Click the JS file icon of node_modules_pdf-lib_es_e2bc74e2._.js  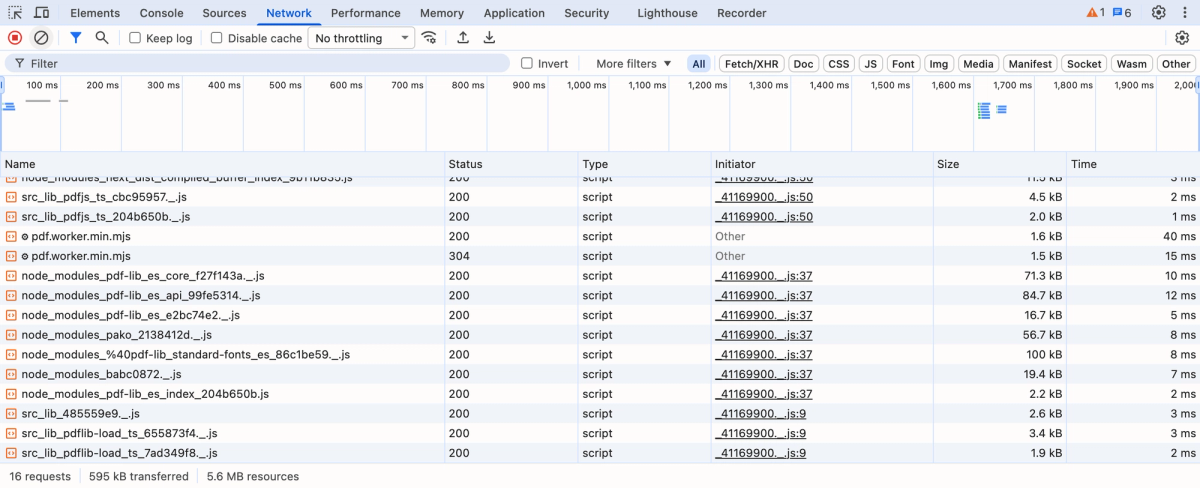[12, 315]
